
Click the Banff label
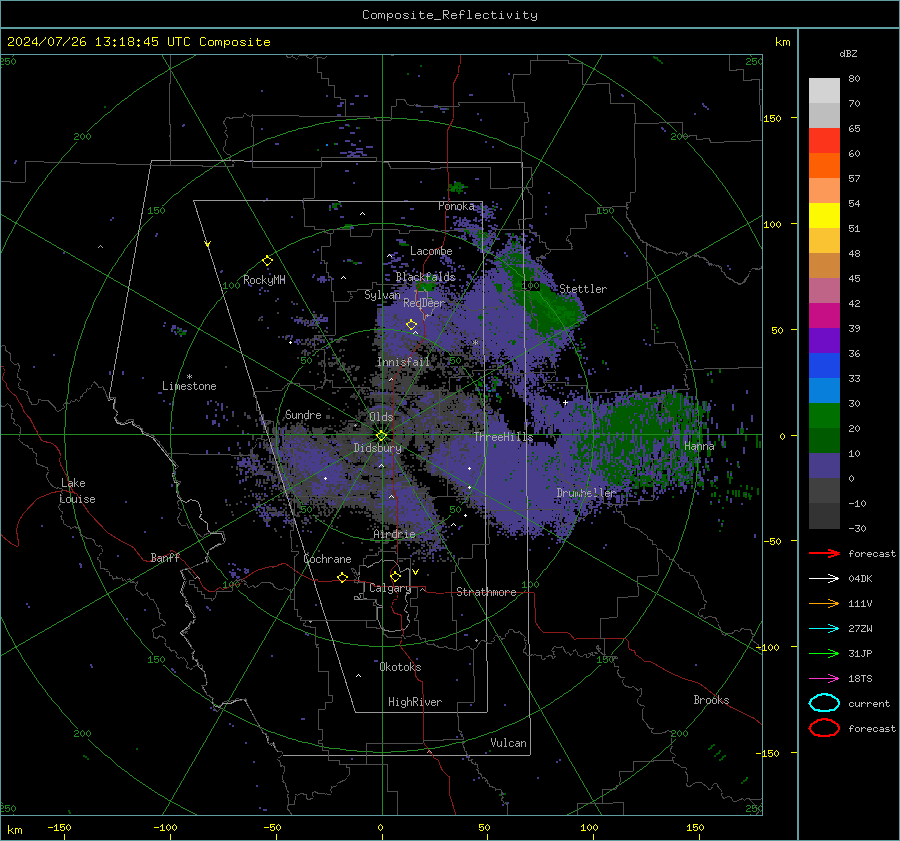coord(165,558)
